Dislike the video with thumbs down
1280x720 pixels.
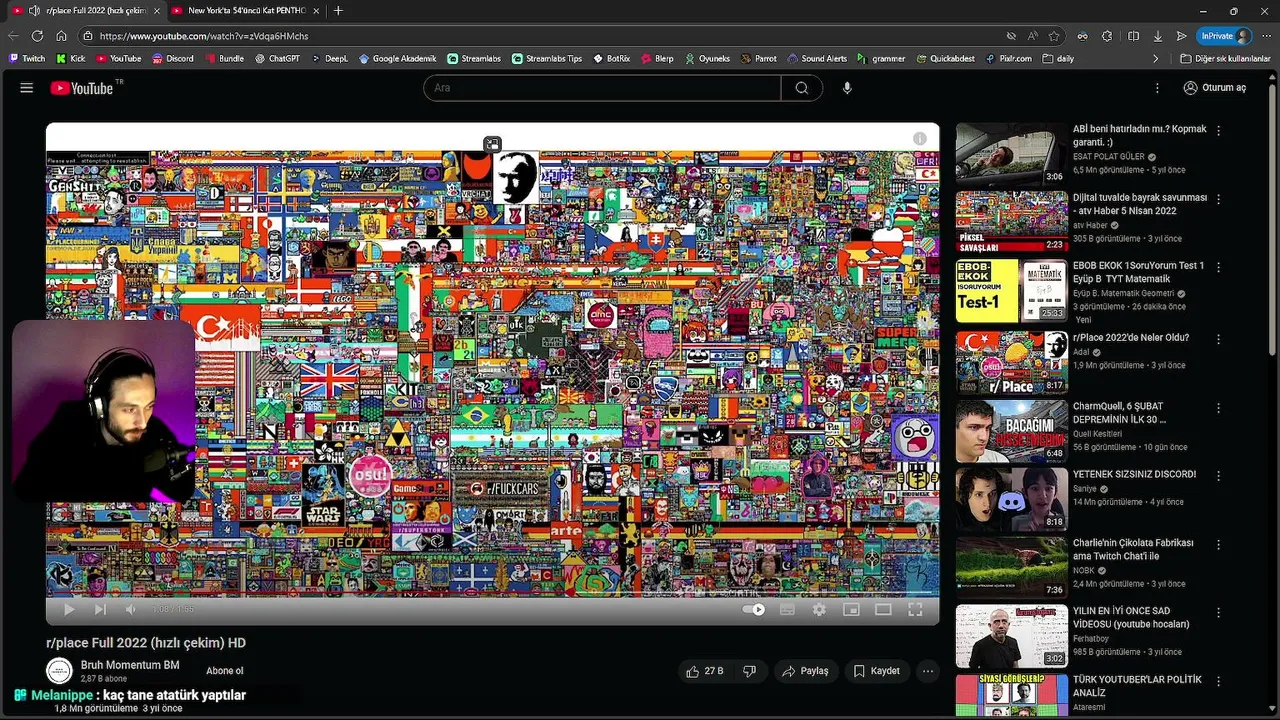[749, 671]
